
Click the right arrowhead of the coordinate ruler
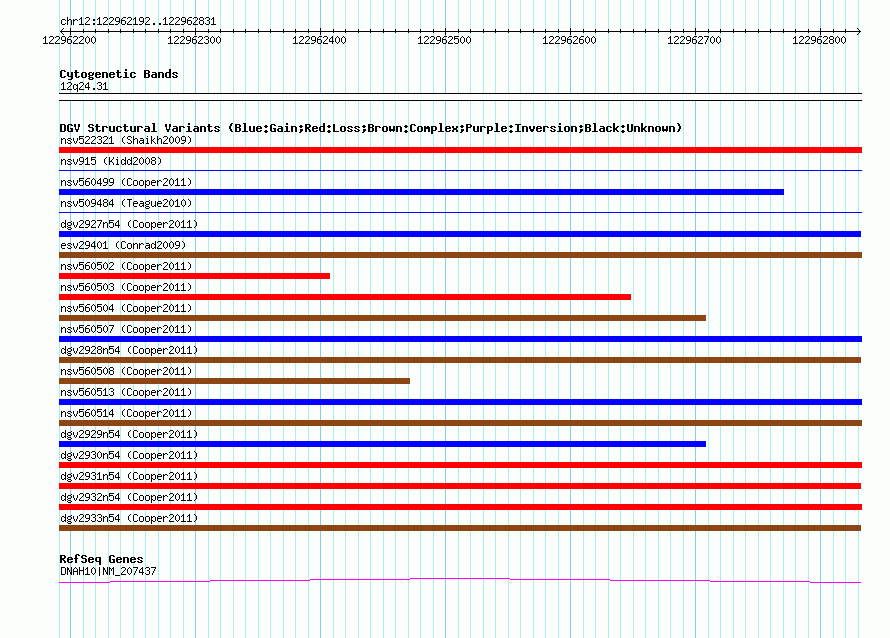(859, 31)
